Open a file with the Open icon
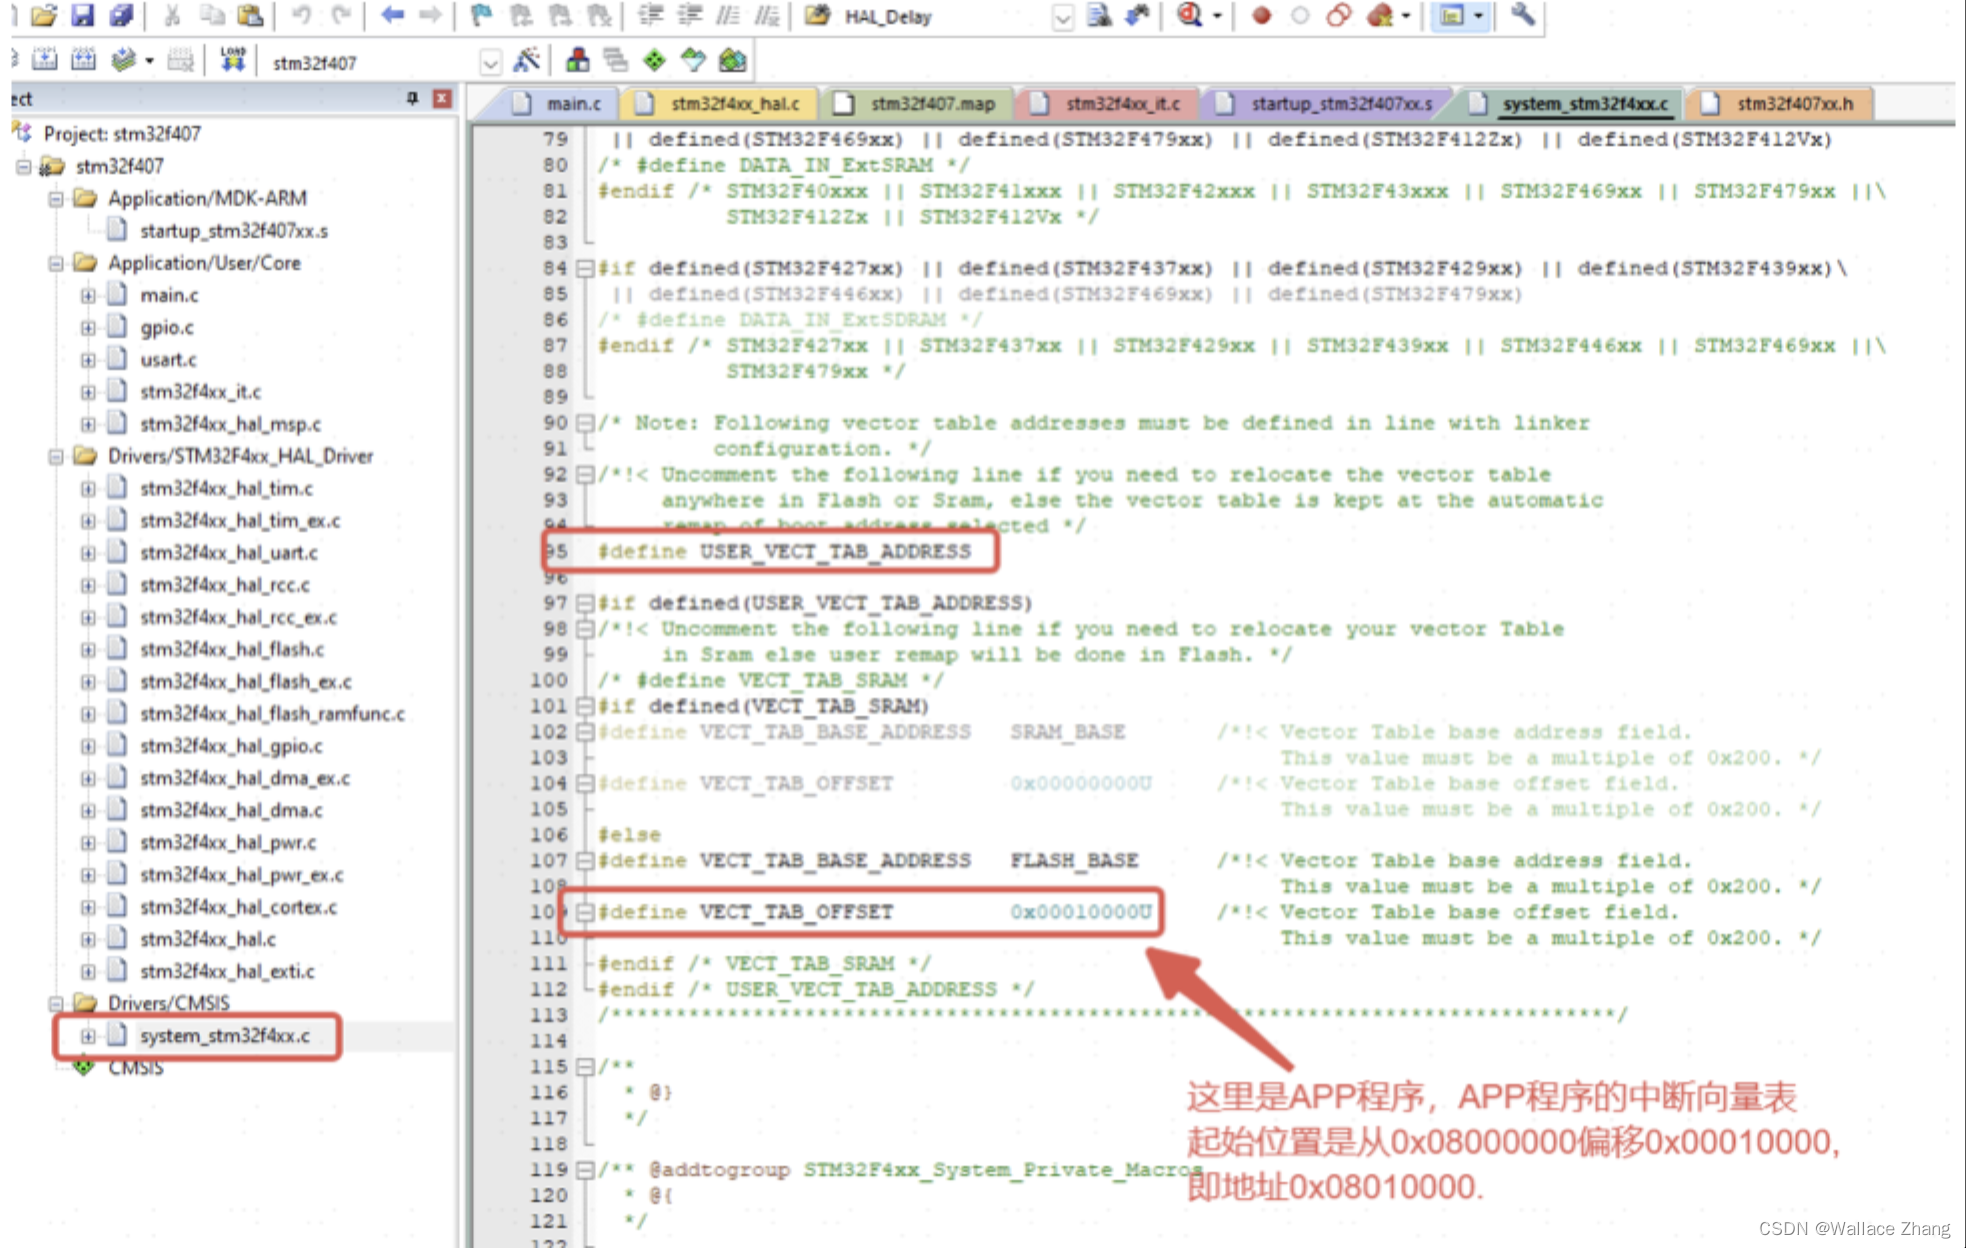Viewport: 1966px width, 1248px height. (44, 15)
